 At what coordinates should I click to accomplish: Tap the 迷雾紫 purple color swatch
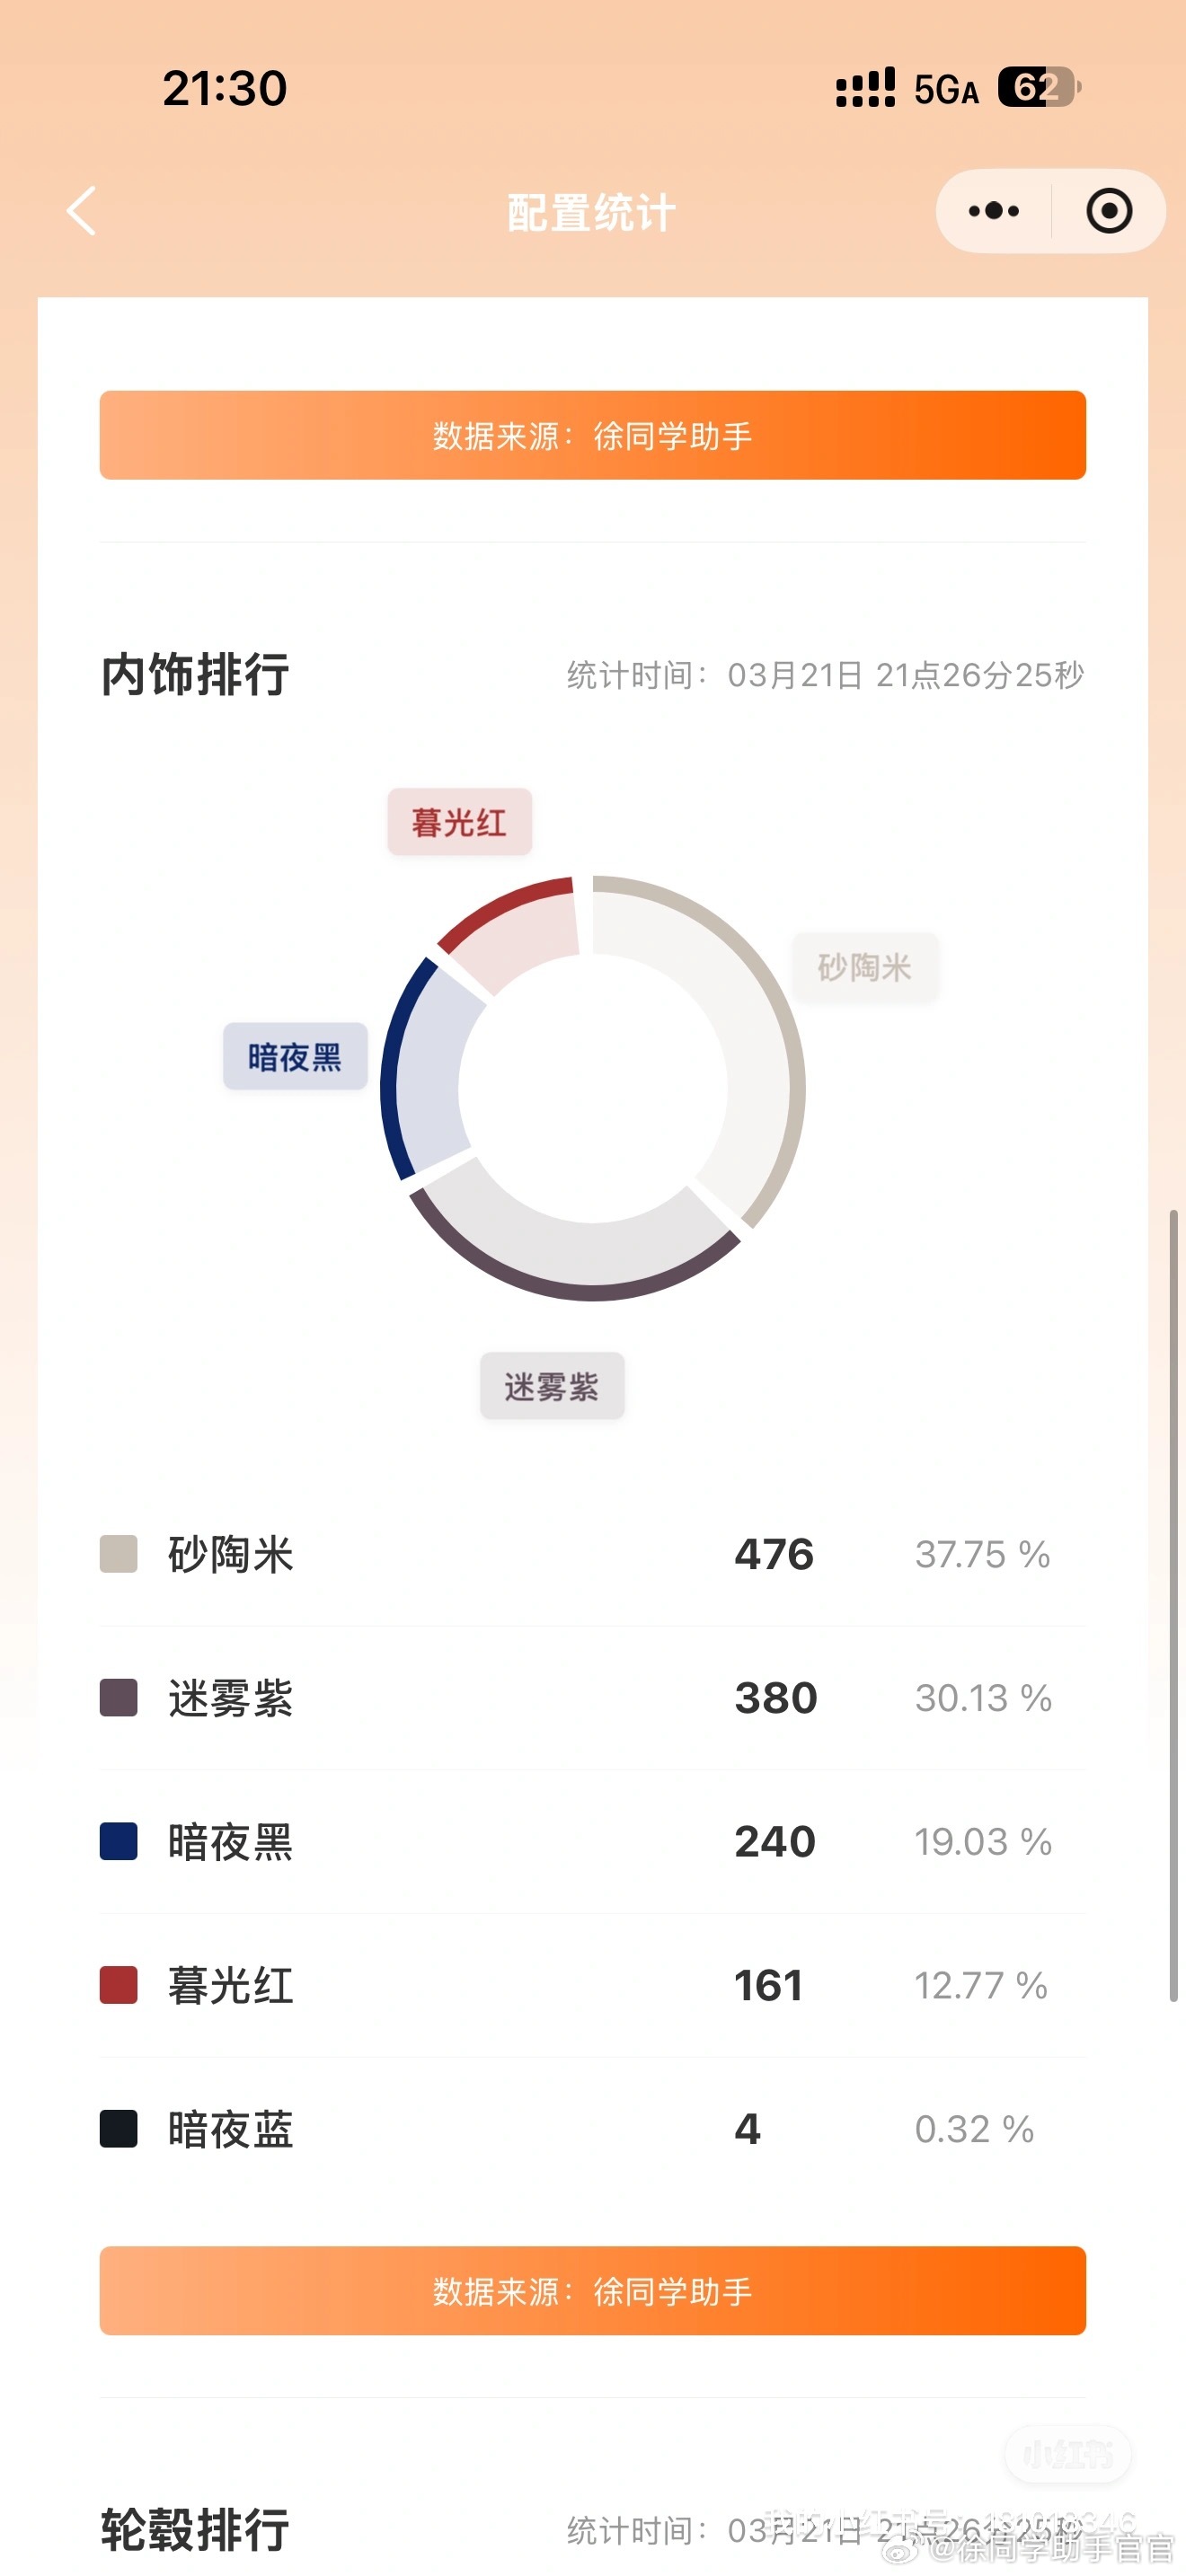tap(119, 1698)
